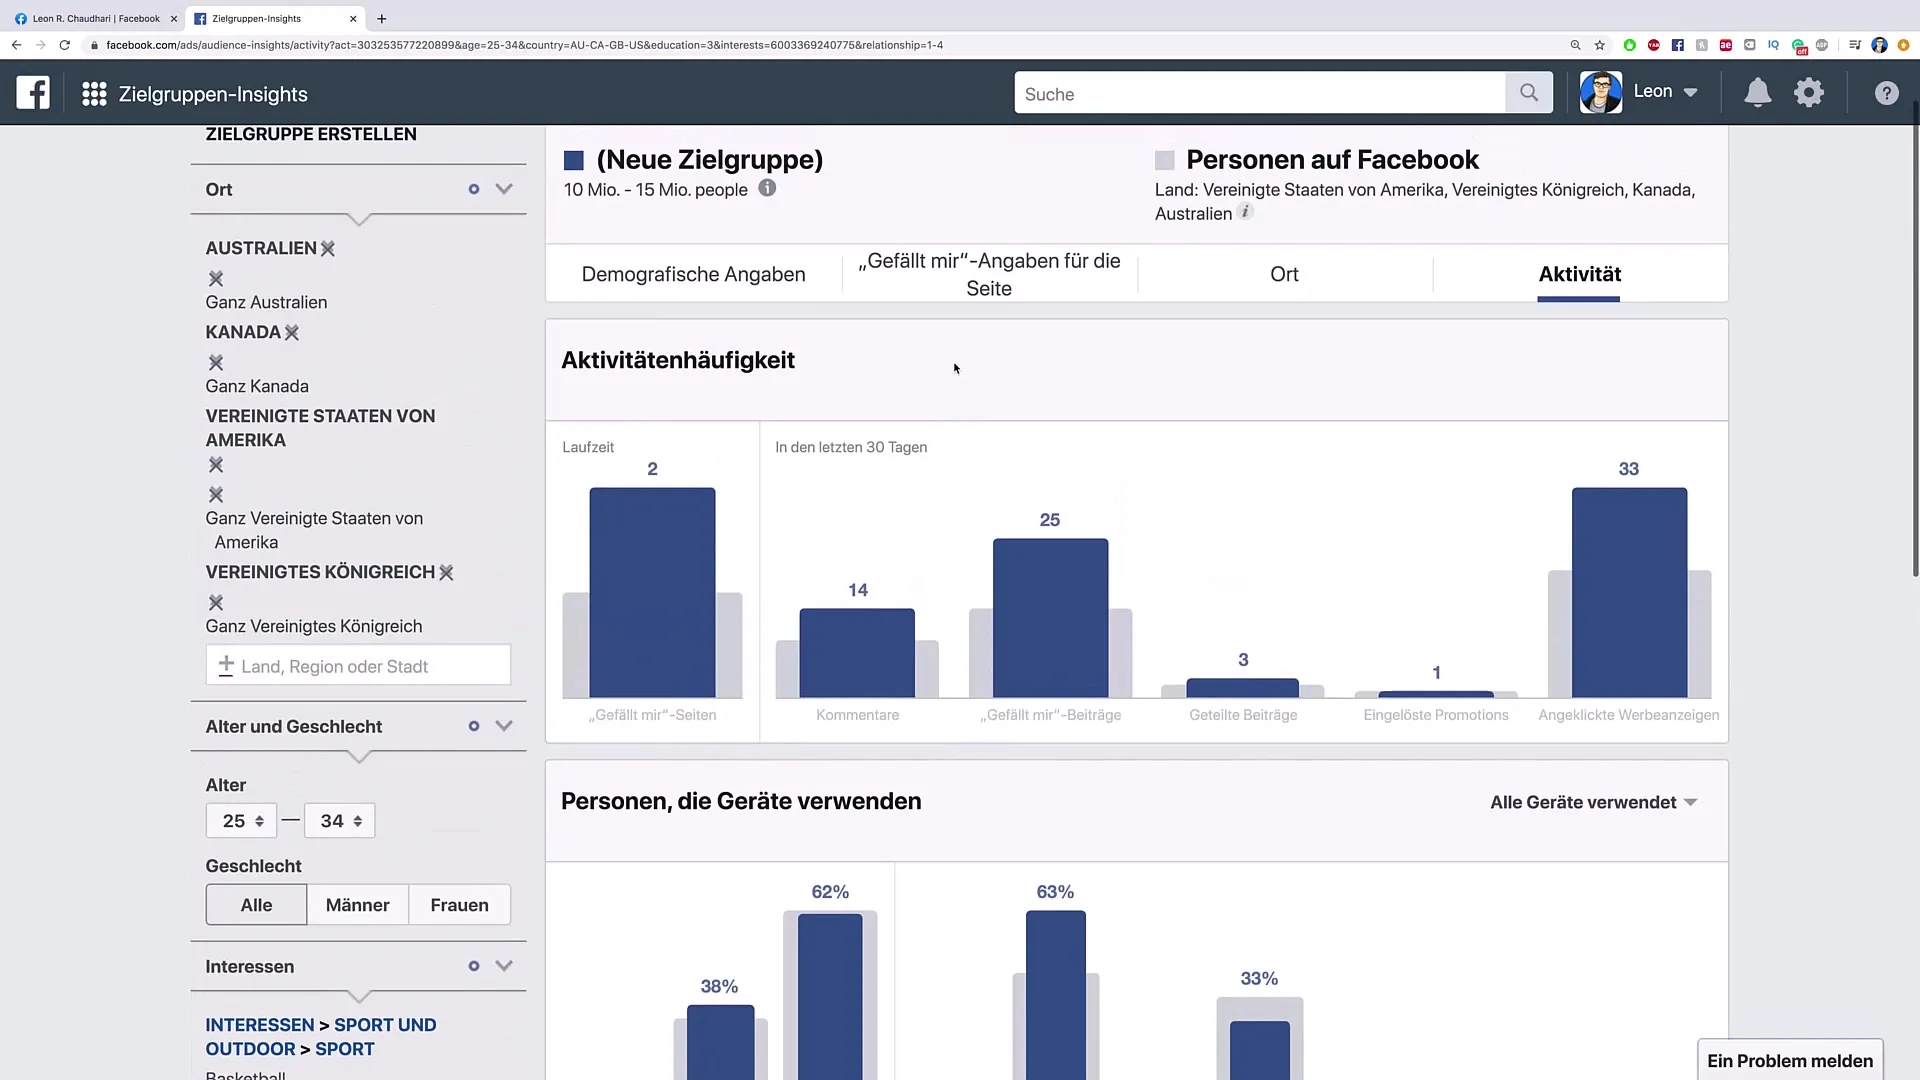Select the Aktivität tab
This screenshot has height=1080, width=1920.
(x=1578, y=273)
